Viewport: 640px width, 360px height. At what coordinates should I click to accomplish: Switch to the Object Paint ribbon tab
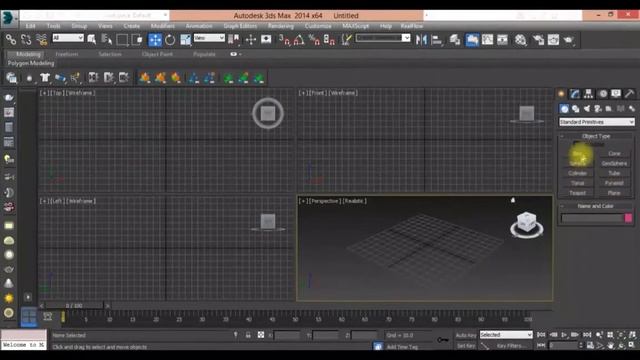coord(157,54)
